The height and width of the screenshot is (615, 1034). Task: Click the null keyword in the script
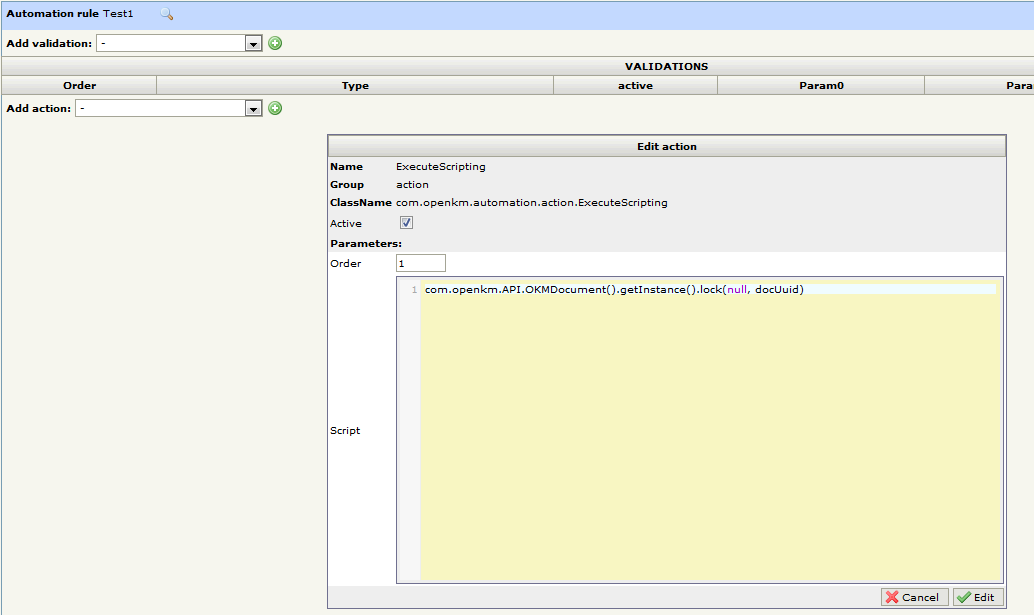point(736,290)
